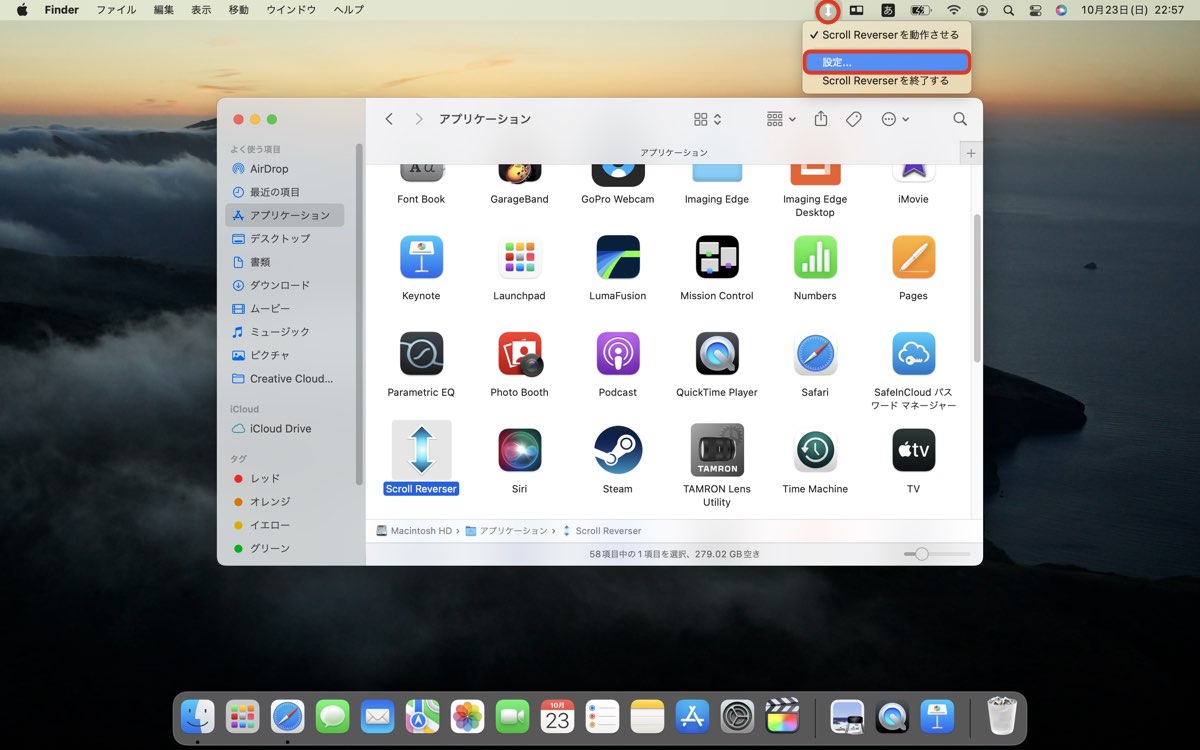Open the ellipsis More options dropdown
1200x750 pixels.
pos(895,118)
